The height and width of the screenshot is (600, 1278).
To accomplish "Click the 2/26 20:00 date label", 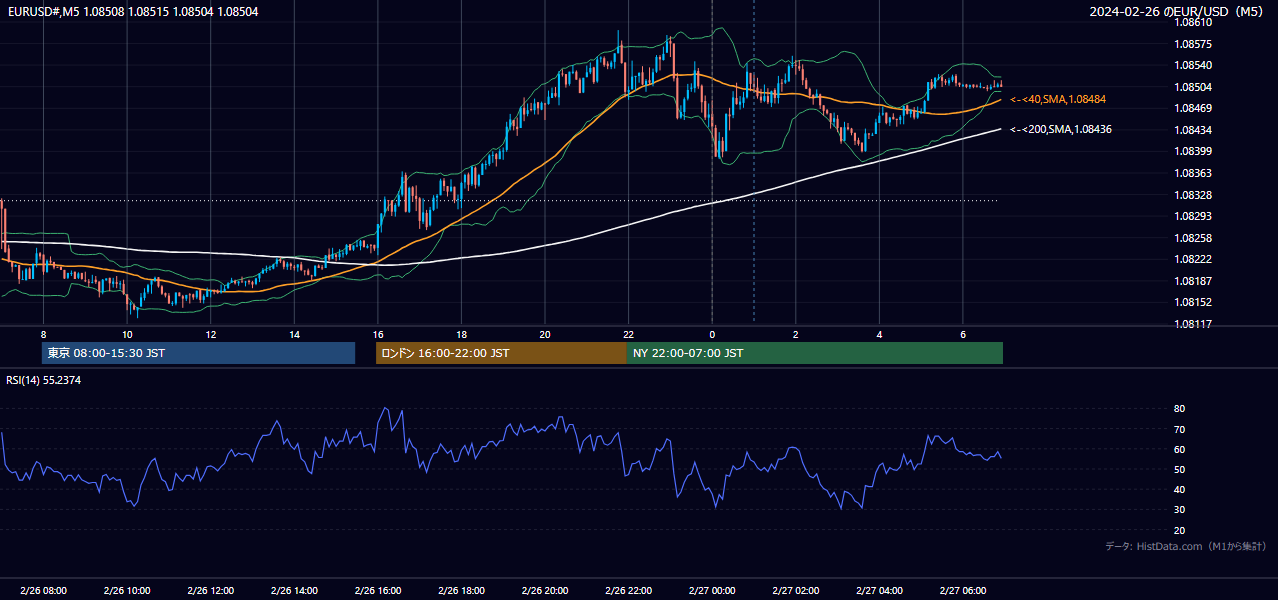I will [x=544, y=591].
